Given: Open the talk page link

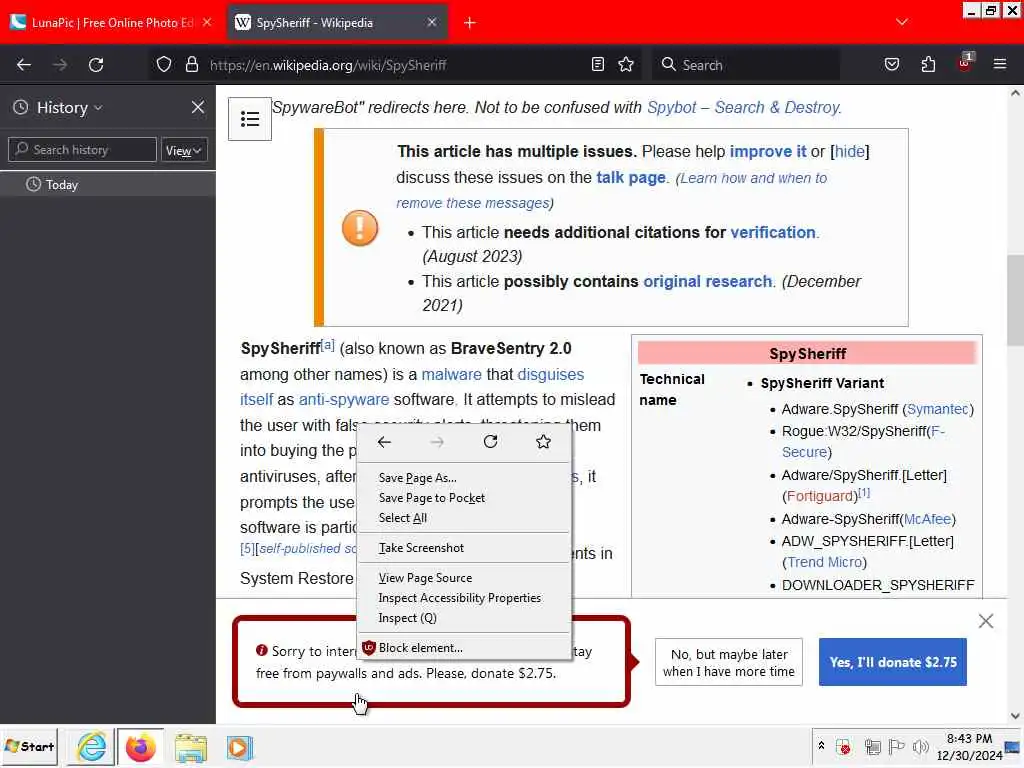Looking at the screenshot, I should point(631,178).
